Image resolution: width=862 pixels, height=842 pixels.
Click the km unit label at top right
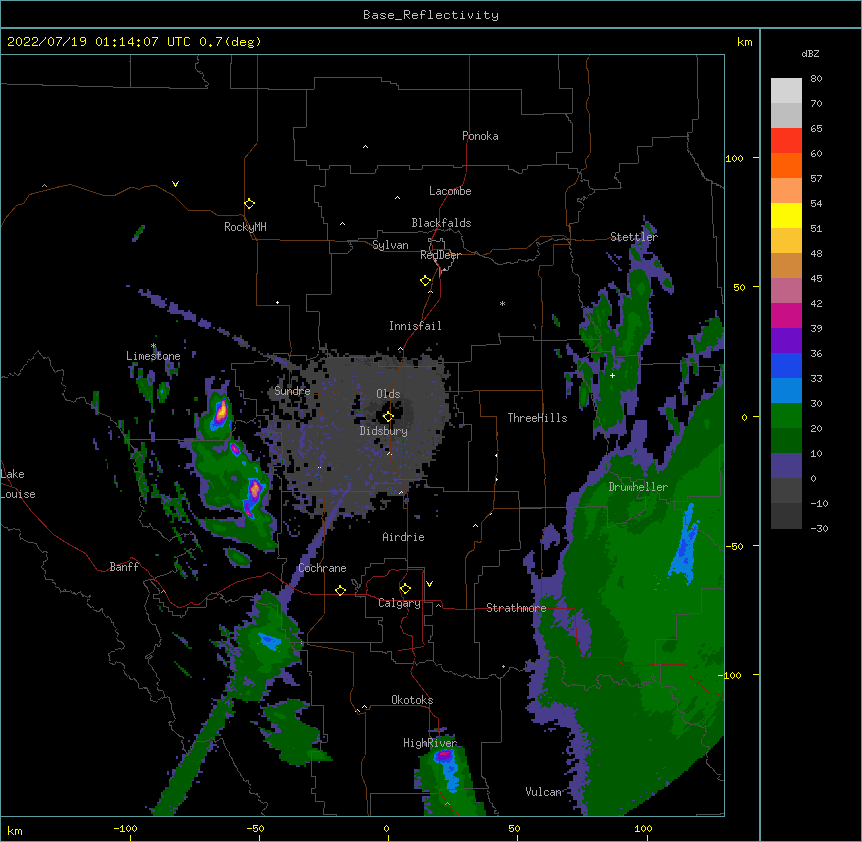pyautogui.click(x=744, y=42)
